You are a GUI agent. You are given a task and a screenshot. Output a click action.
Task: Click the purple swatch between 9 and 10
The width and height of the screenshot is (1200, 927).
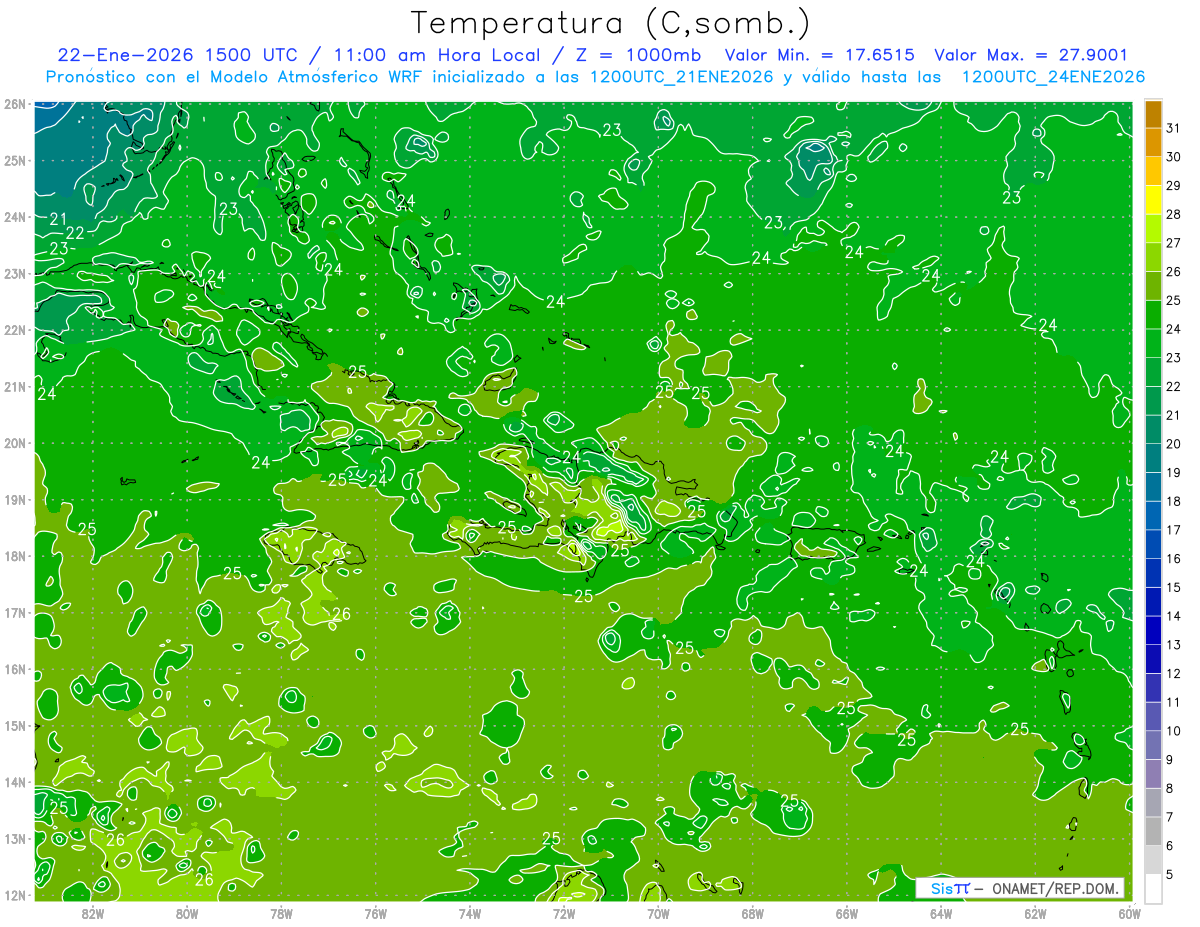pos(1153,745)
